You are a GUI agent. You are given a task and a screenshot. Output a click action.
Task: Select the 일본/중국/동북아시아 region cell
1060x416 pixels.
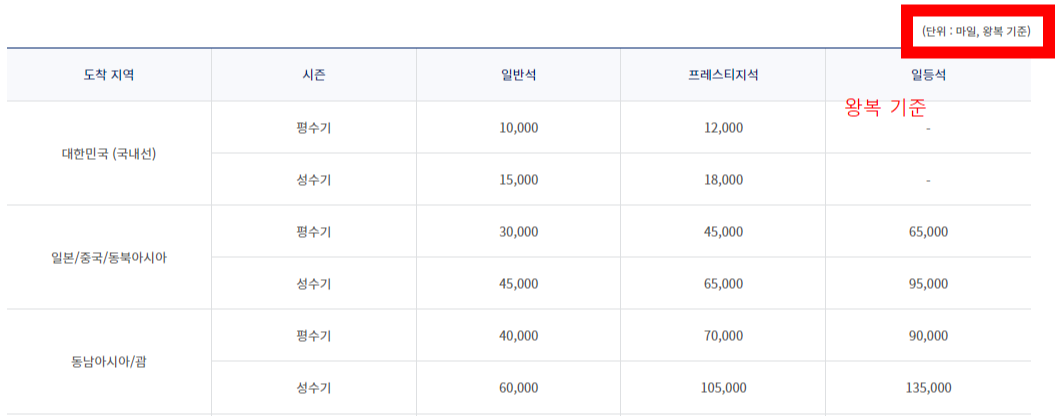point(109,258)
